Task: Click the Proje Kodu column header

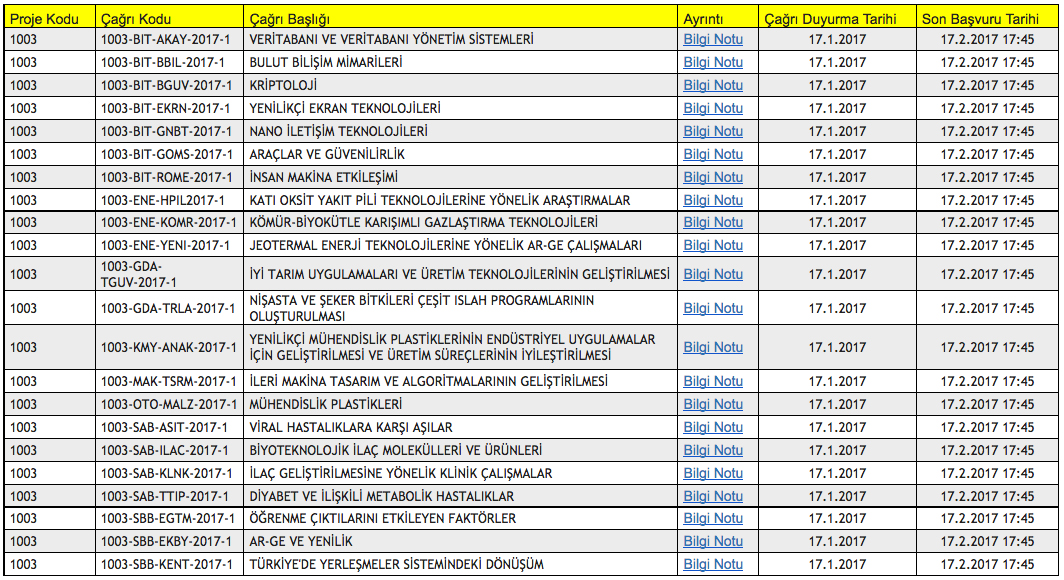Action: [x=40, y=18]
